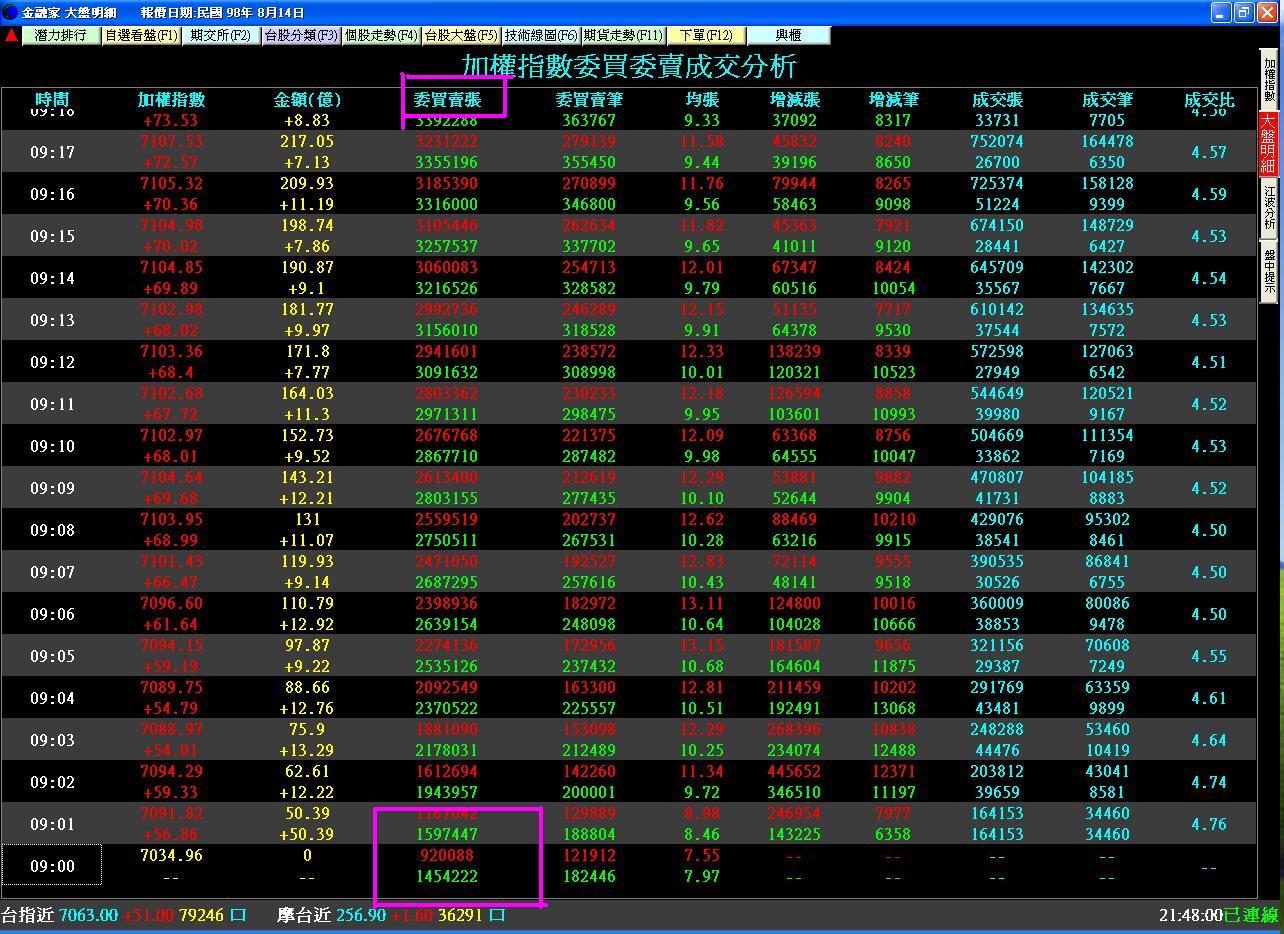The image size is (1284, 934).
Task: Click 成交比 value 4.76
Action: pos(1209,825)
